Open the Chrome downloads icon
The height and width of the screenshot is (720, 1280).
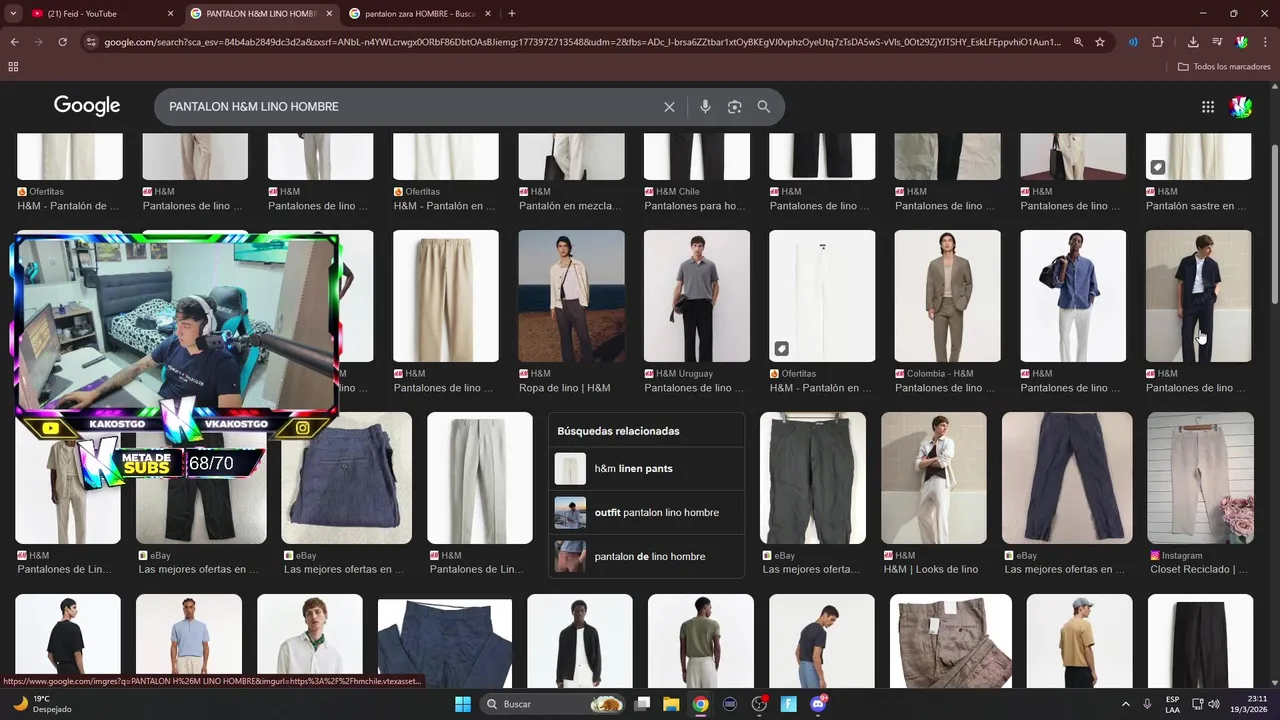1193,42
